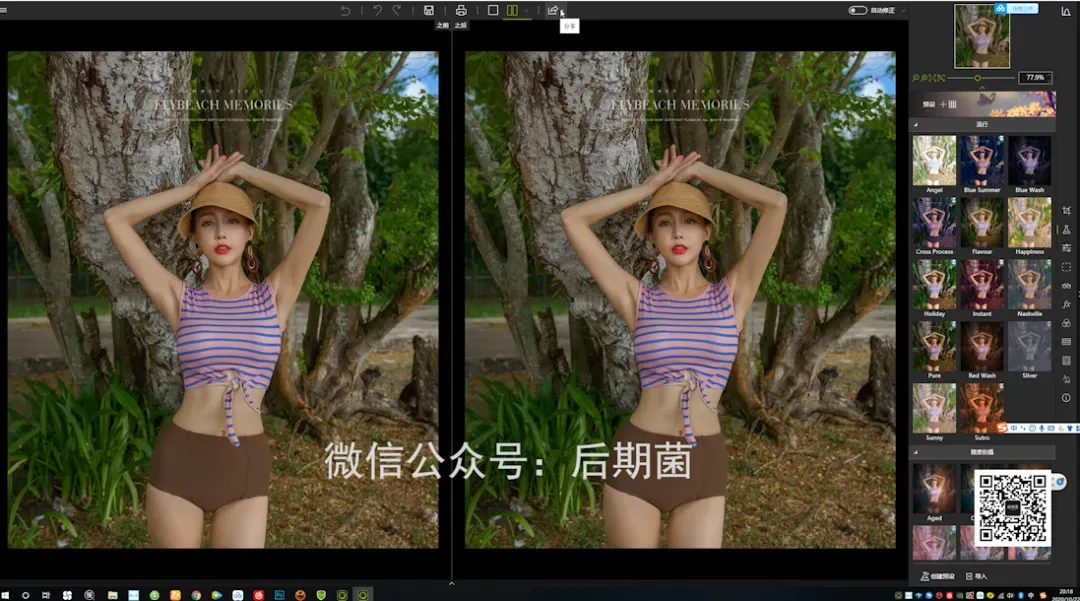Click the revert to original arrow icon

point(346,10)
